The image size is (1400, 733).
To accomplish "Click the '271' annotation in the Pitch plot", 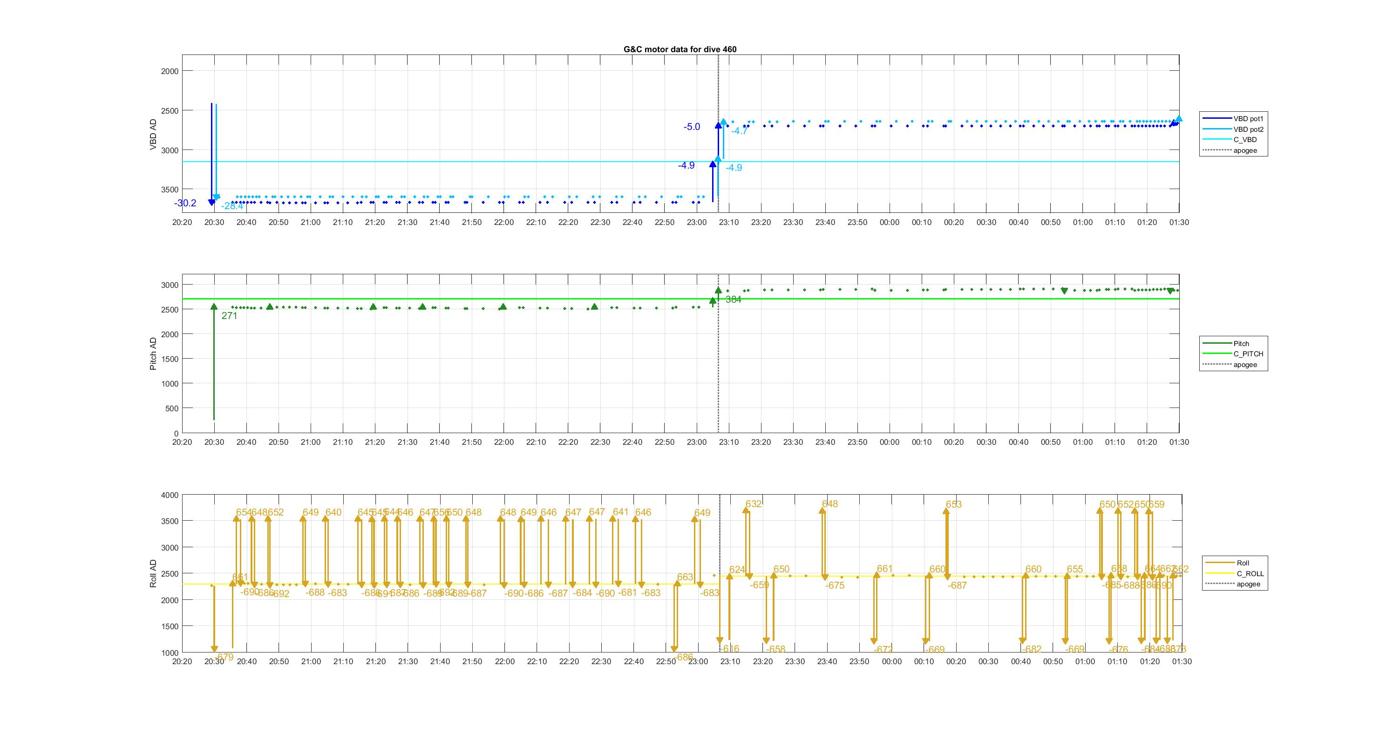I will coord(229,316).
